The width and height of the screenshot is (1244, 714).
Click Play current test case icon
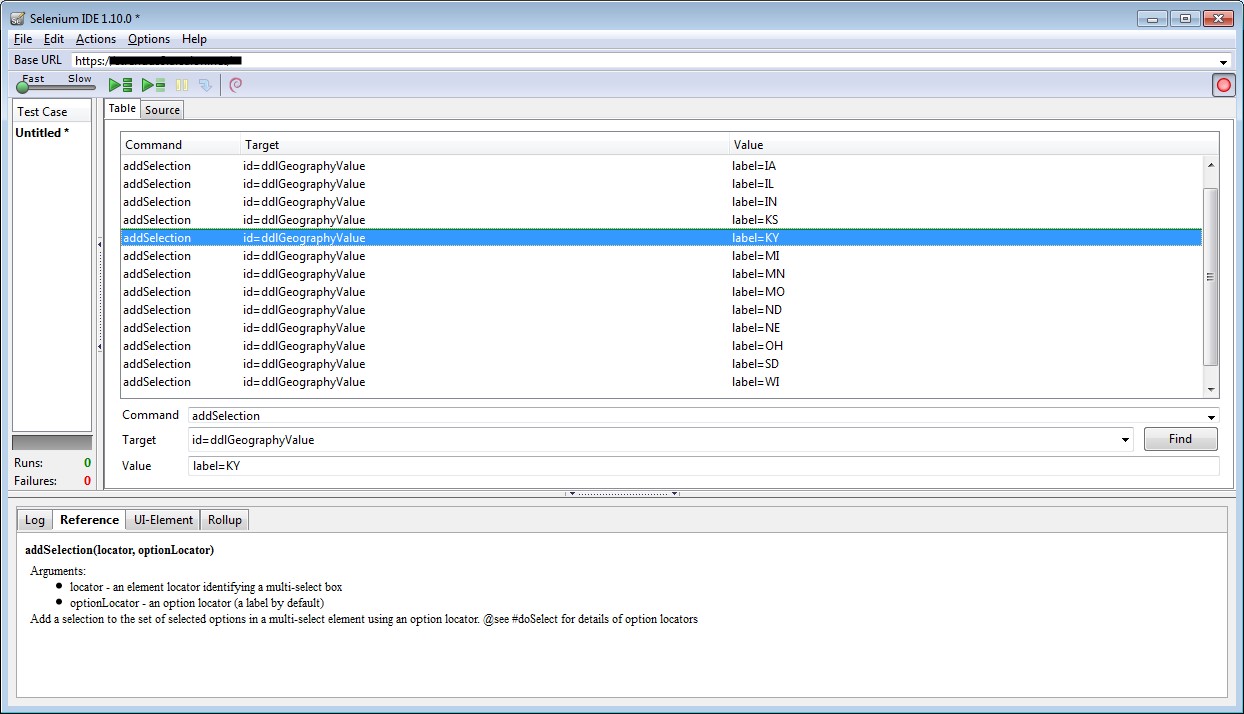(153, 85)
